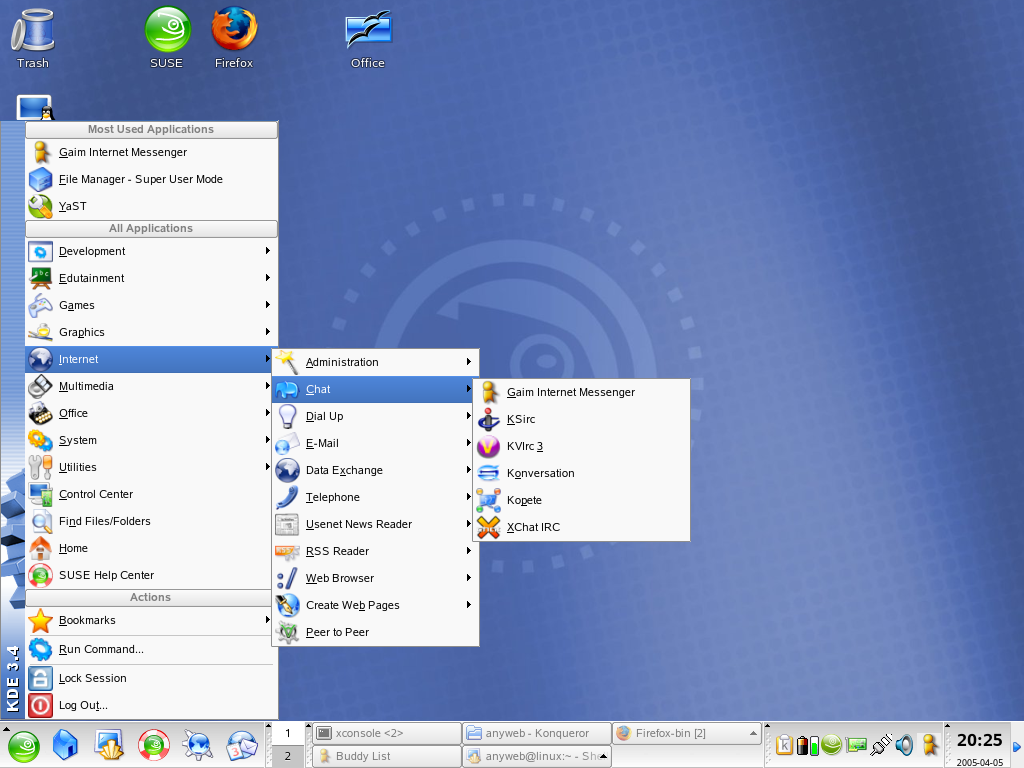
Task: Expand the Development submenu arrow
Action: pos(268,251)
